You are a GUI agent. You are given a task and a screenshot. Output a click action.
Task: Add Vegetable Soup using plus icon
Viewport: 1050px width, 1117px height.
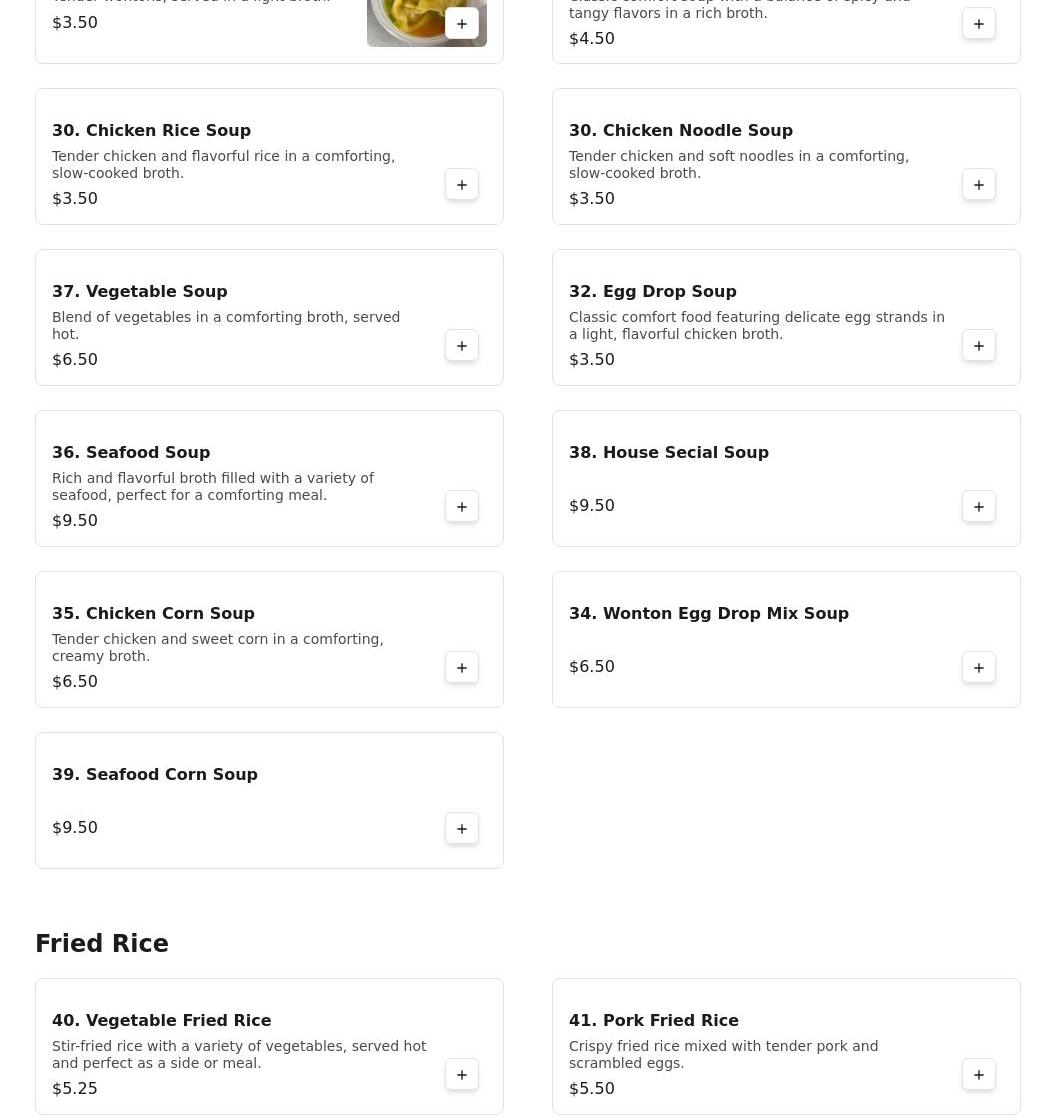point(462,346)
